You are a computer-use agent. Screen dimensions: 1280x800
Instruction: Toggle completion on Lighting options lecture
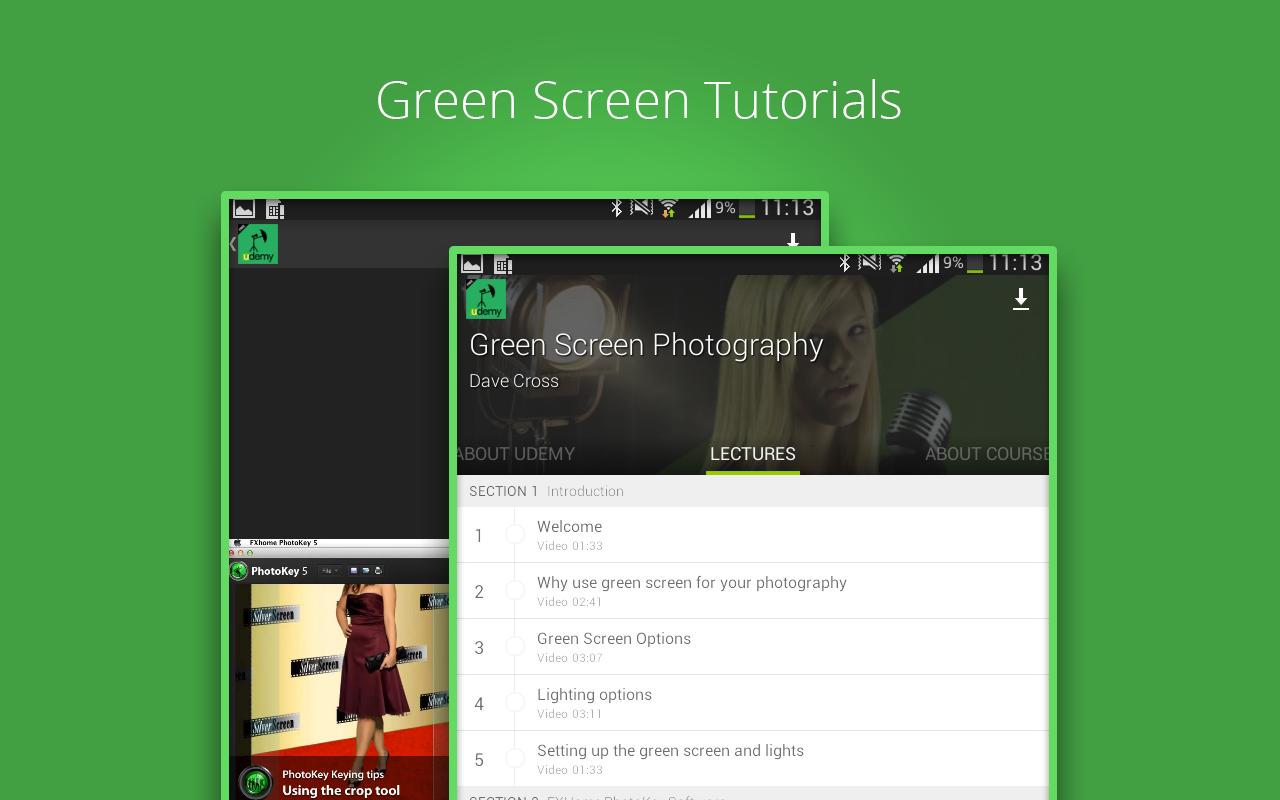pyautogui.click(x=516, y=702)
